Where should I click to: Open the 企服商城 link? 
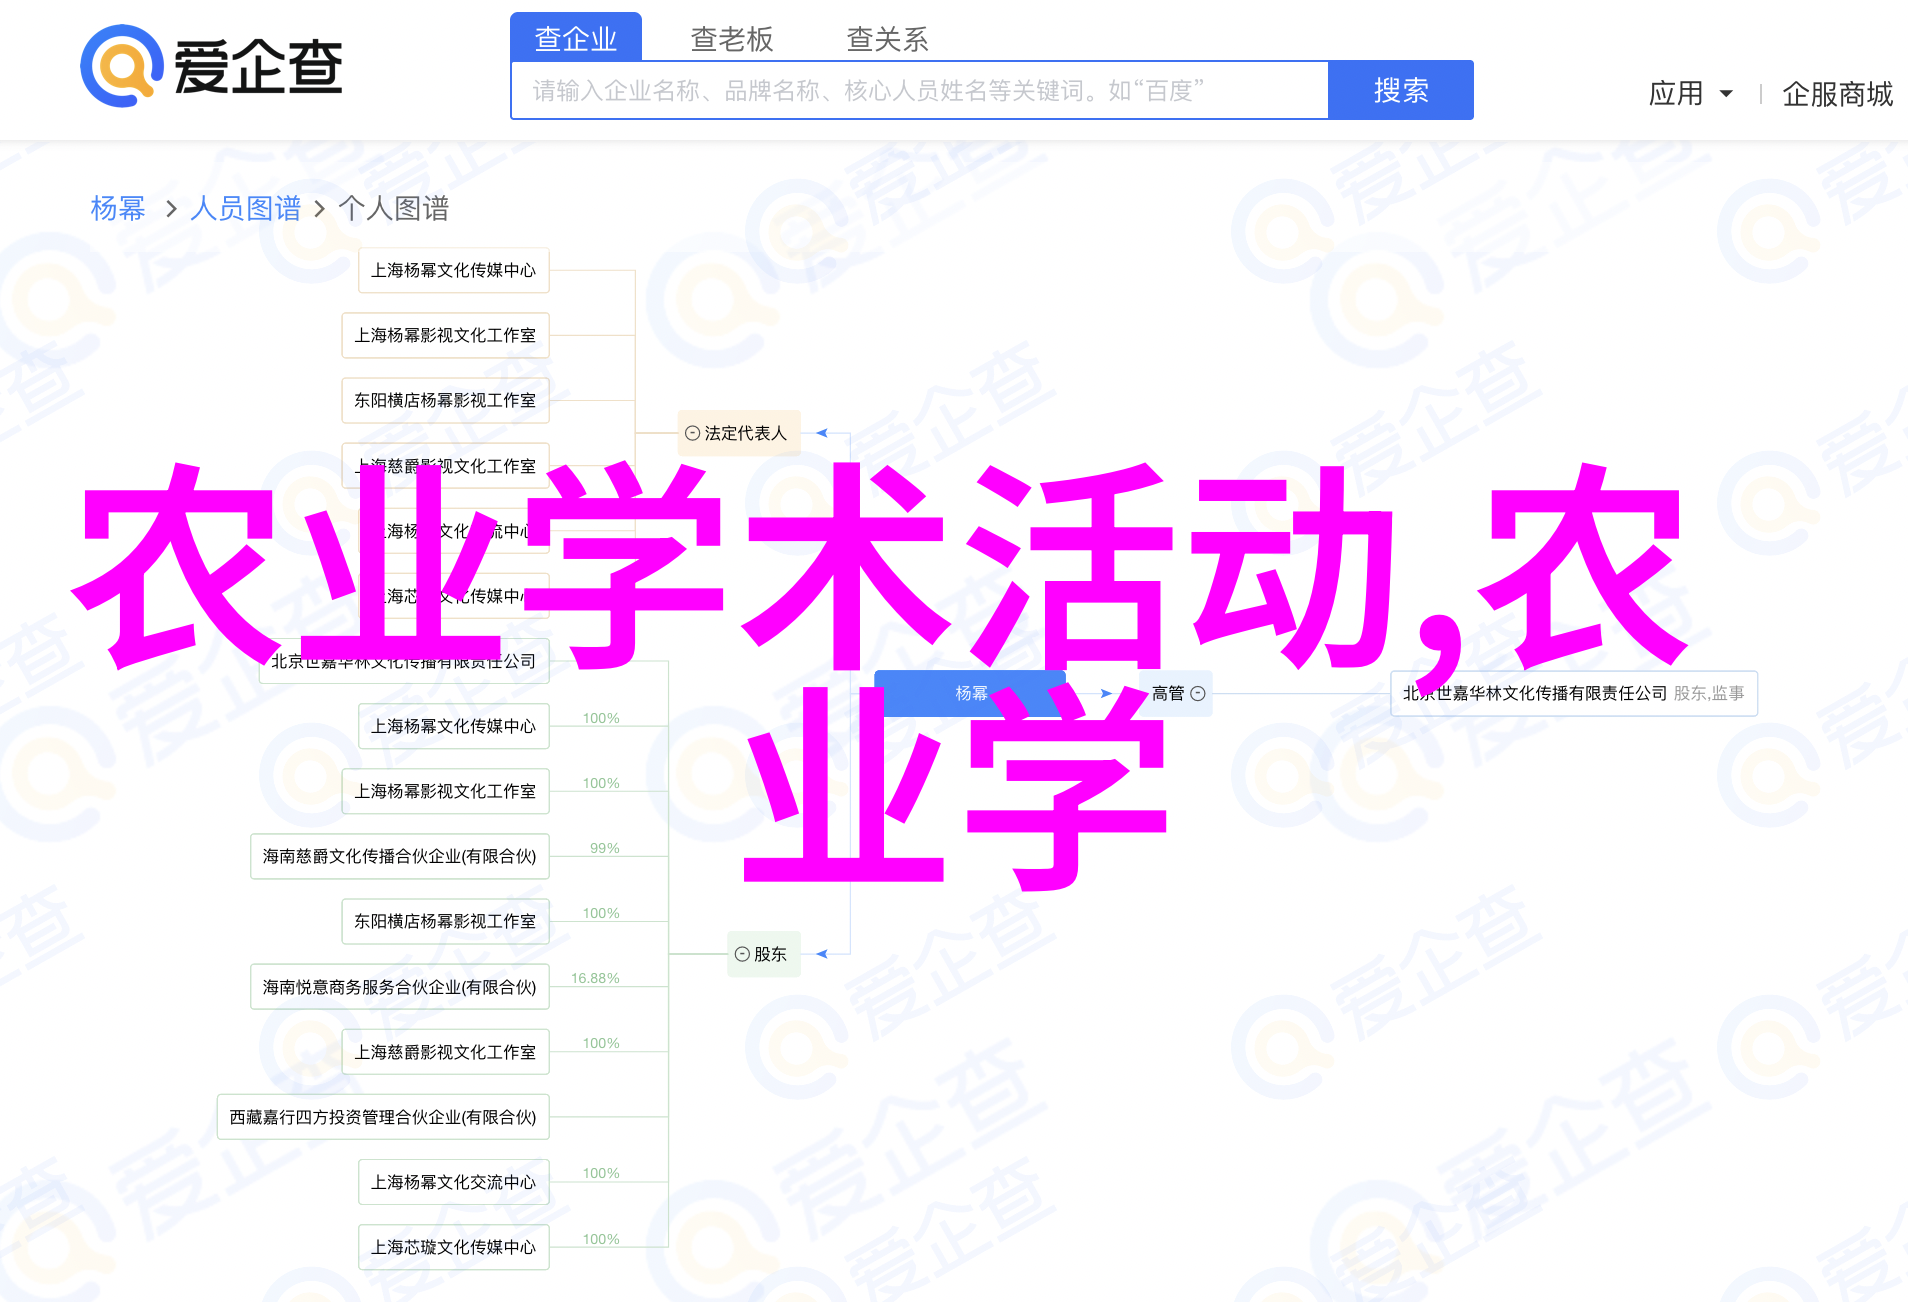[1837, 93]
